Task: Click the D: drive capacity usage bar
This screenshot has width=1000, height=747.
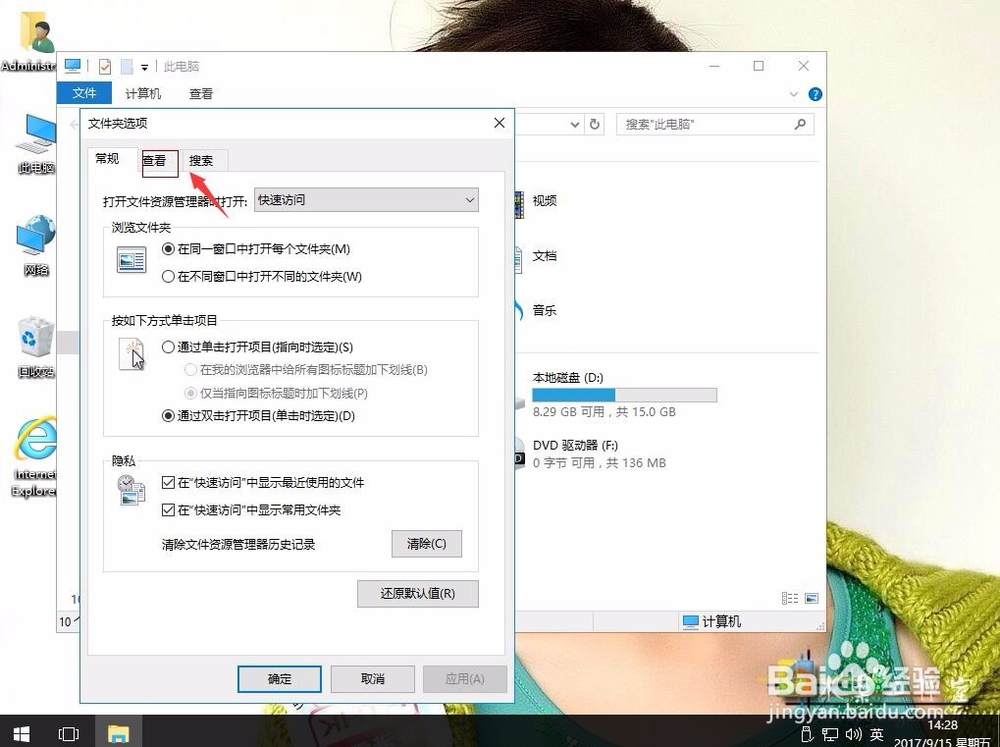Action: tap(624, 396)
